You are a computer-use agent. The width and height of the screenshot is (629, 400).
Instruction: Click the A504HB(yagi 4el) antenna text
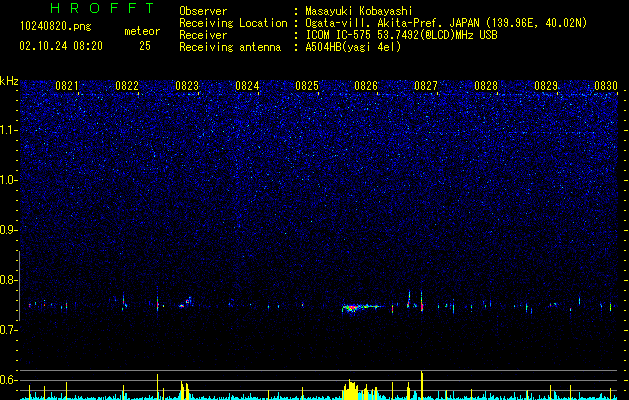[353, 47]
